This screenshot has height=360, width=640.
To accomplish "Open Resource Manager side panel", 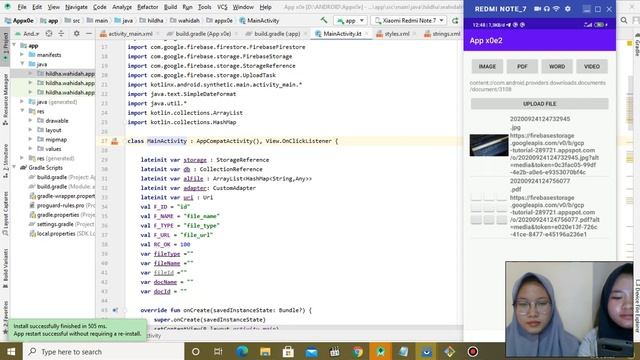I will click(5, 99).
